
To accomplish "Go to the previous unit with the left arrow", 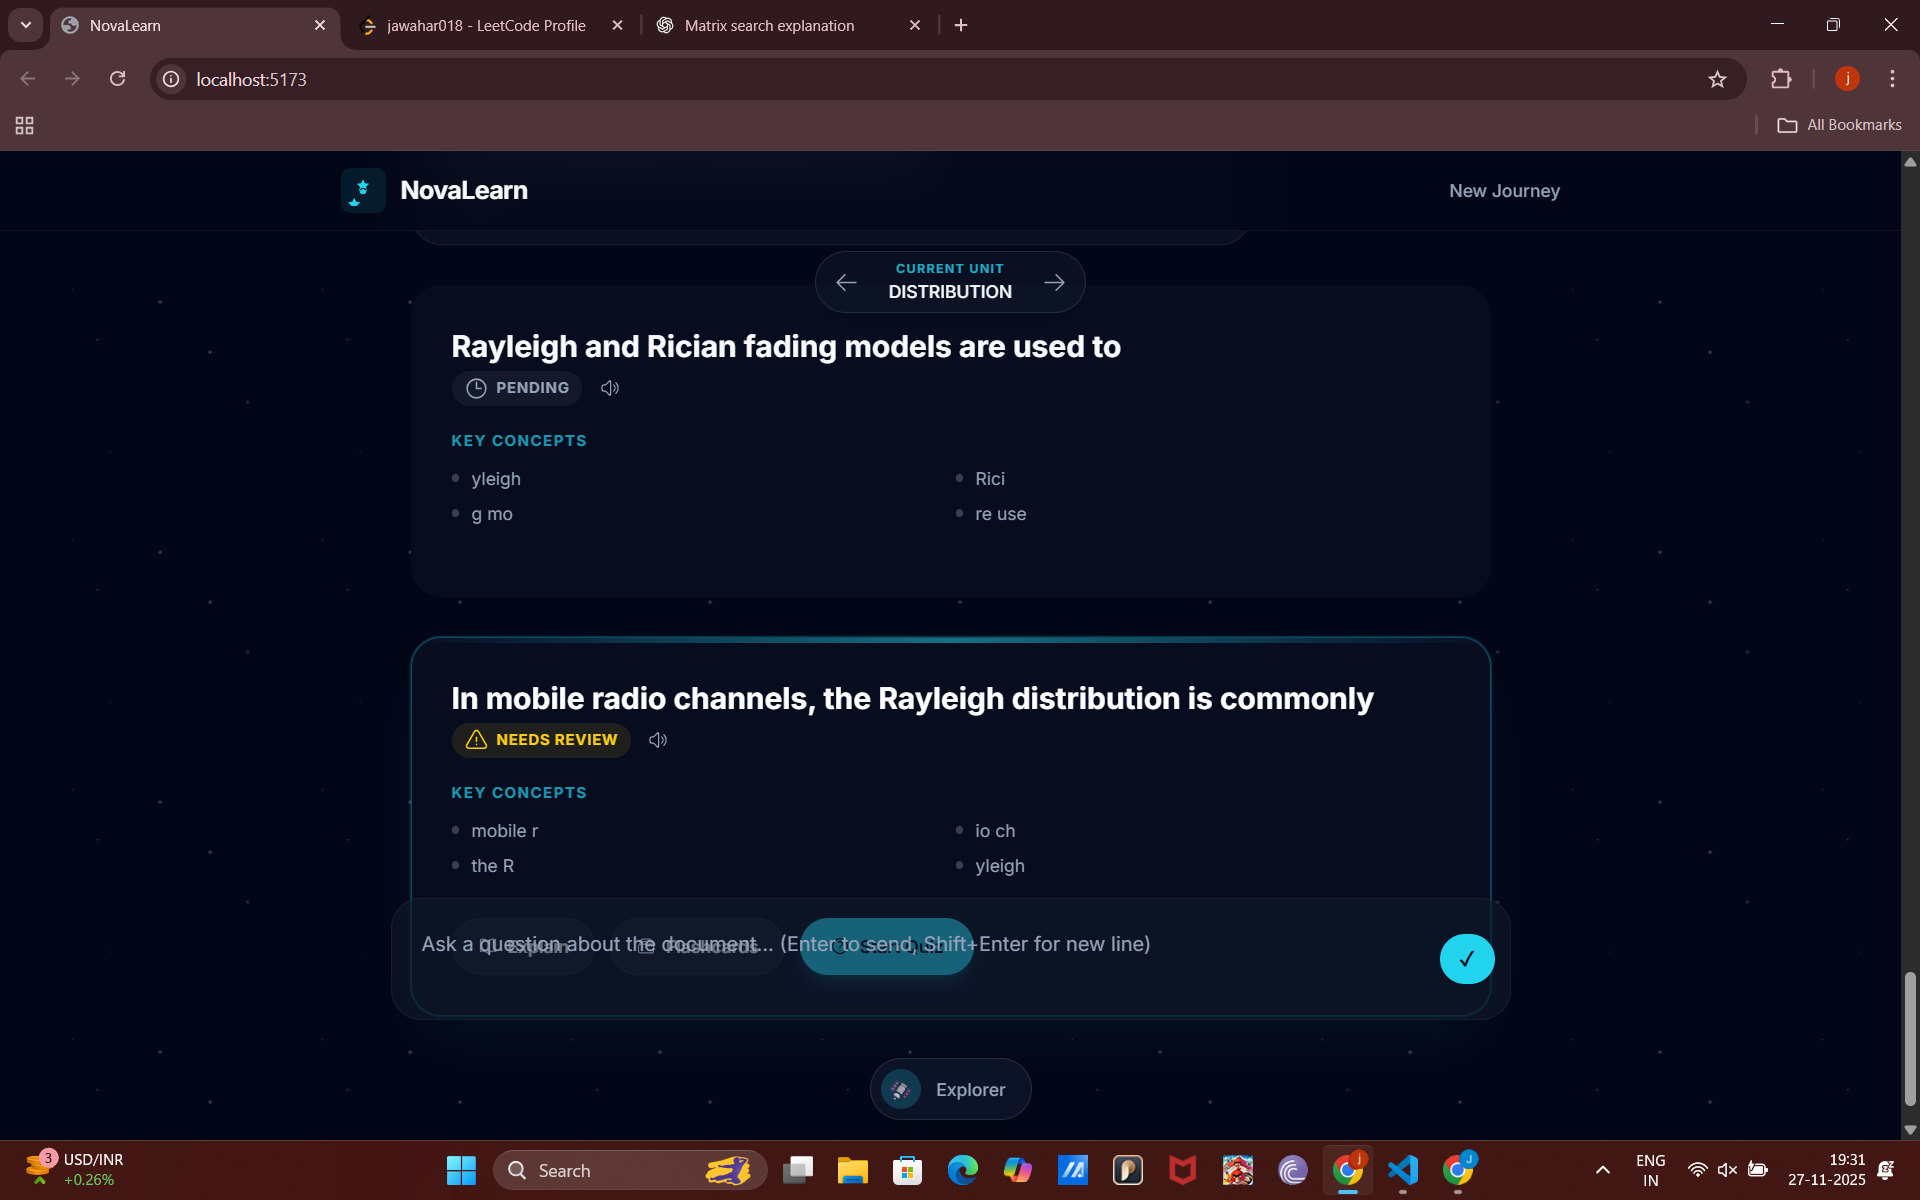I will click(846, 283).
